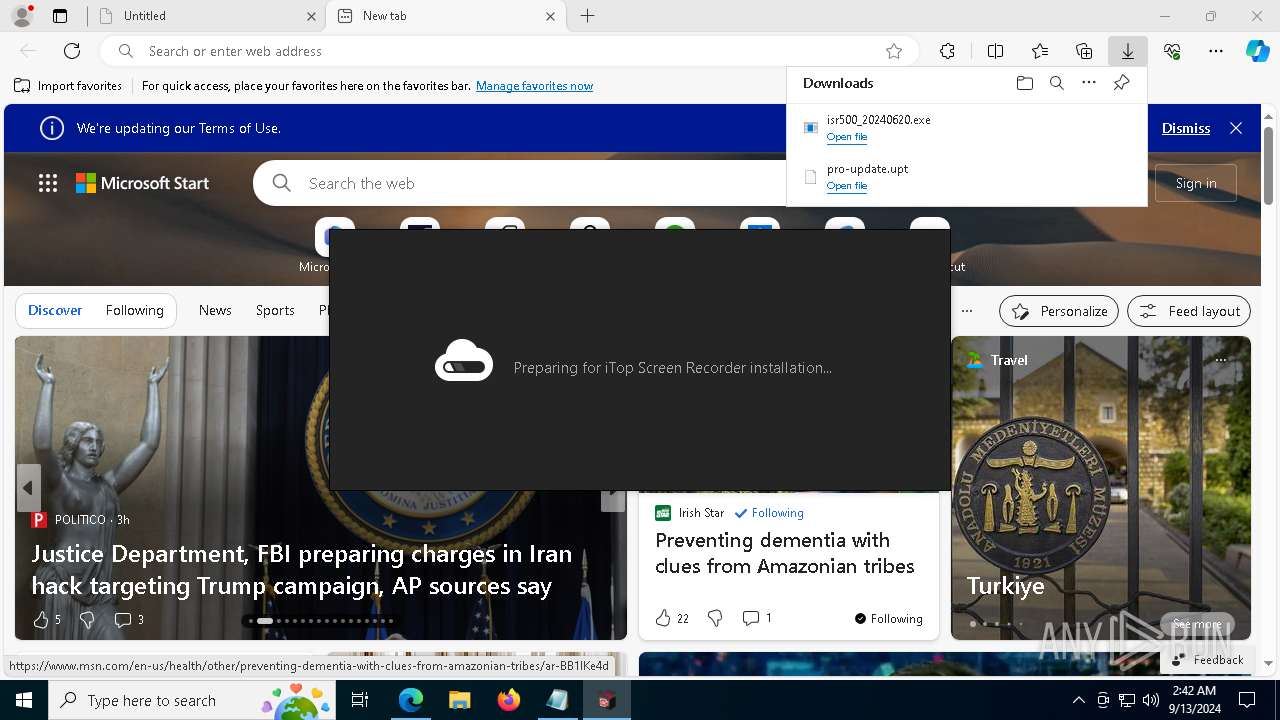Toggle the Downloads toolbar button
This screenshot has height=720, width=1280.
pos(1128,51)
